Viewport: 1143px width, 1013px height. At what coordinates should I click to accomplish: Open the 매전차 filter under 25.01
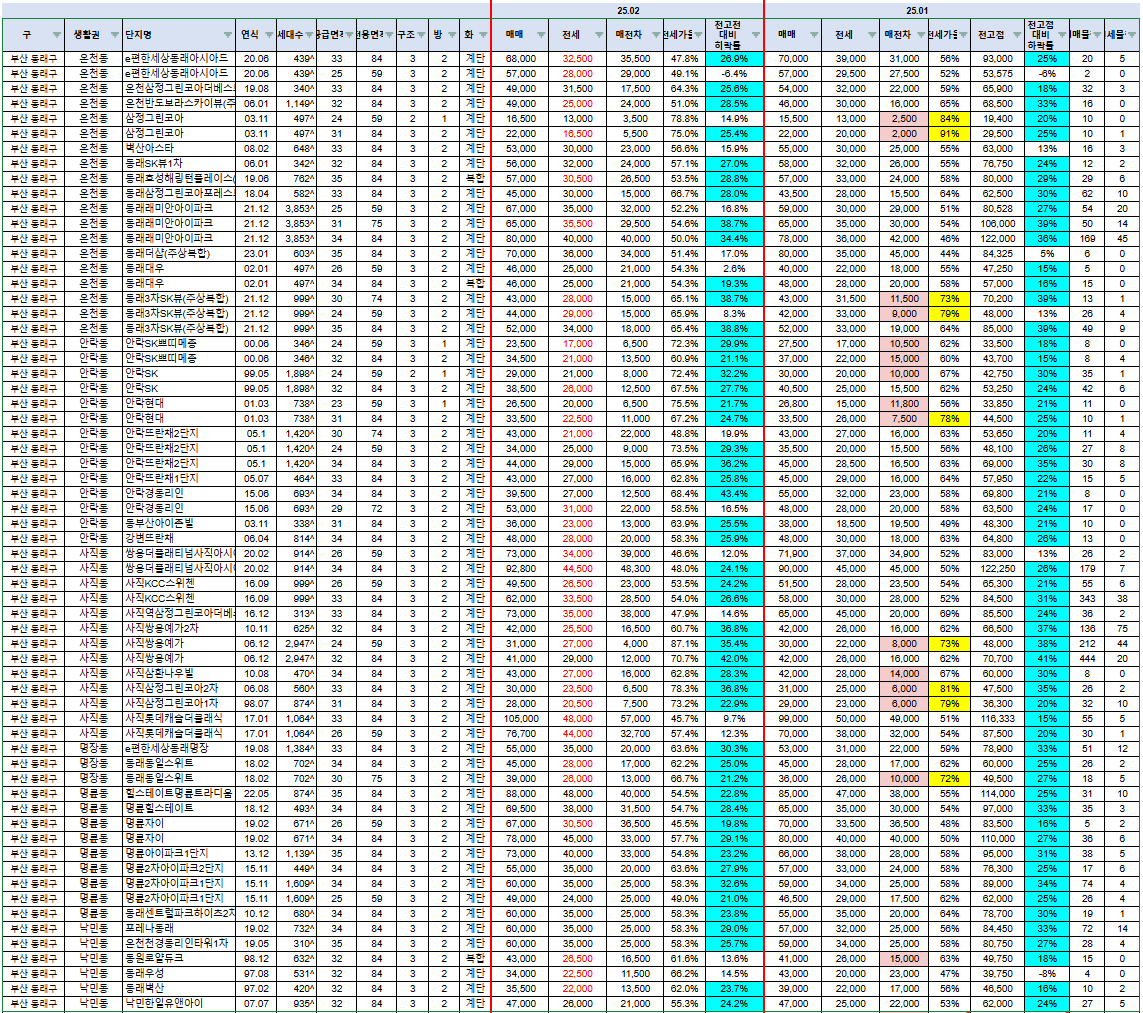point(920,35)
